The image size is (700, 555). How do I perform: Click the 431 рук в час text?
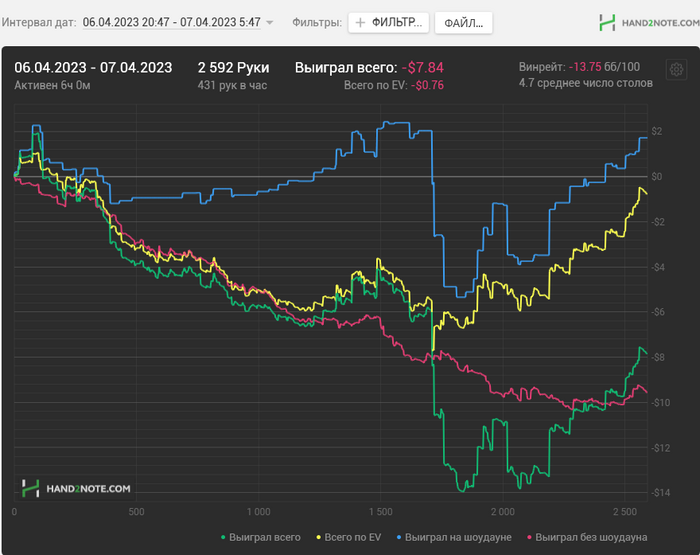click(232, 85)
